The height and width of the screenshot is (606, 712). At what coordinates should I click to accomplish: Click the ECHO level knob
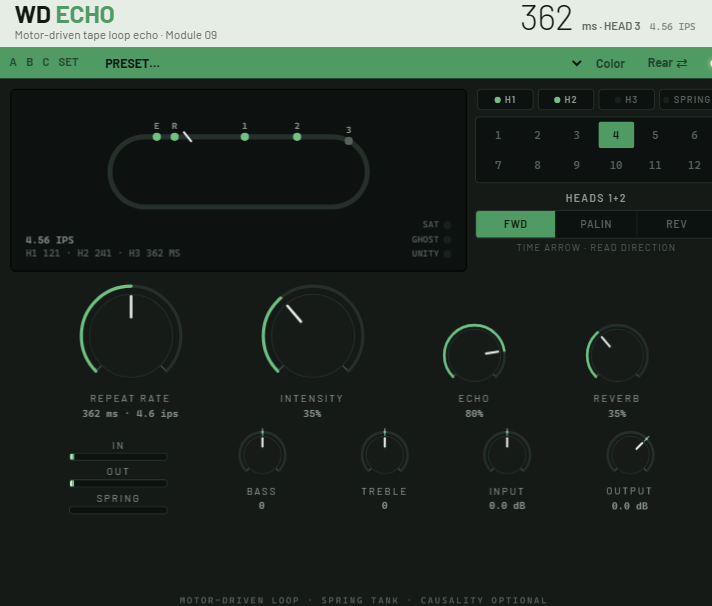tap(474, 355)
